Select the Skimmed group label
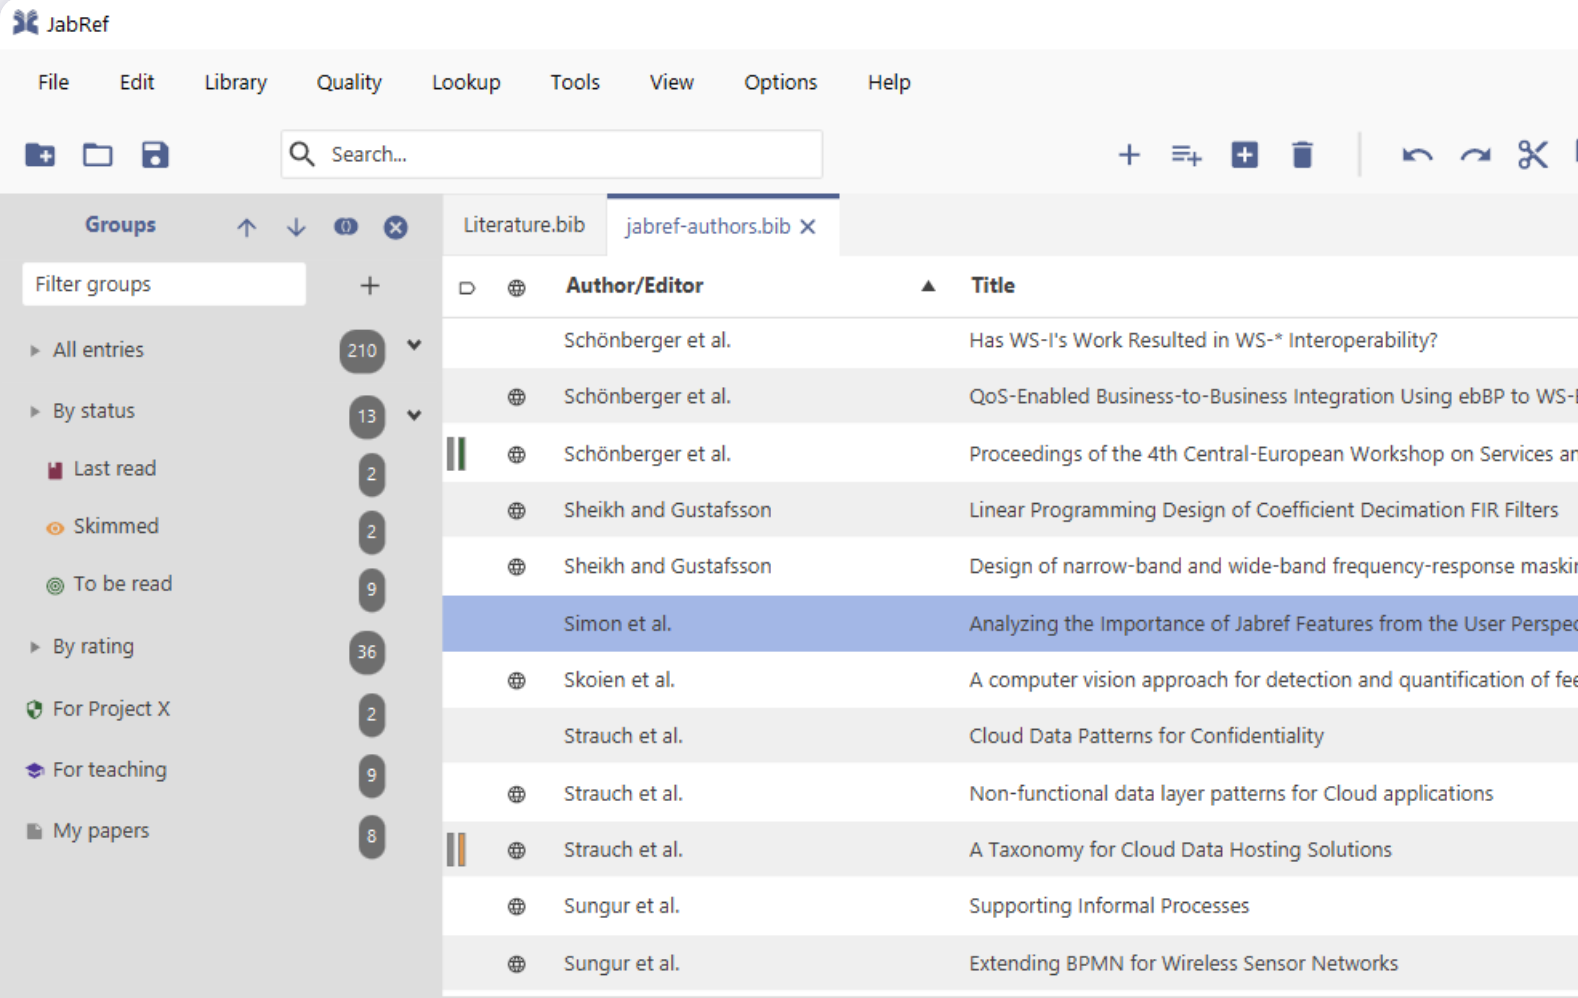 coord(116,526)
